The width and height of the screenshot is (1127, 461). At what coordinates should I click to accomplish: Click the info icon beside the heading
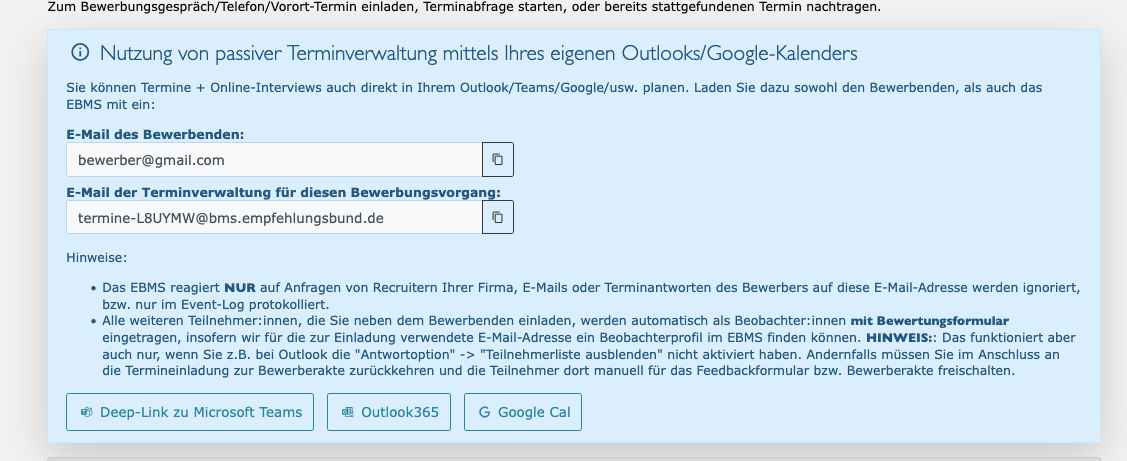click(x=79, y=54)
